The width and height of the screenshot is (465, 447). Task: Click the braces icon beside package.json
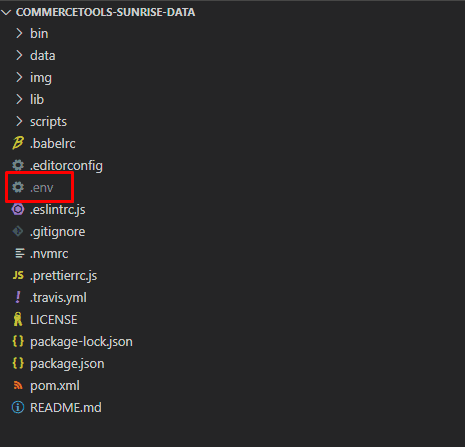pyautogui.click(x=18, y=363)
